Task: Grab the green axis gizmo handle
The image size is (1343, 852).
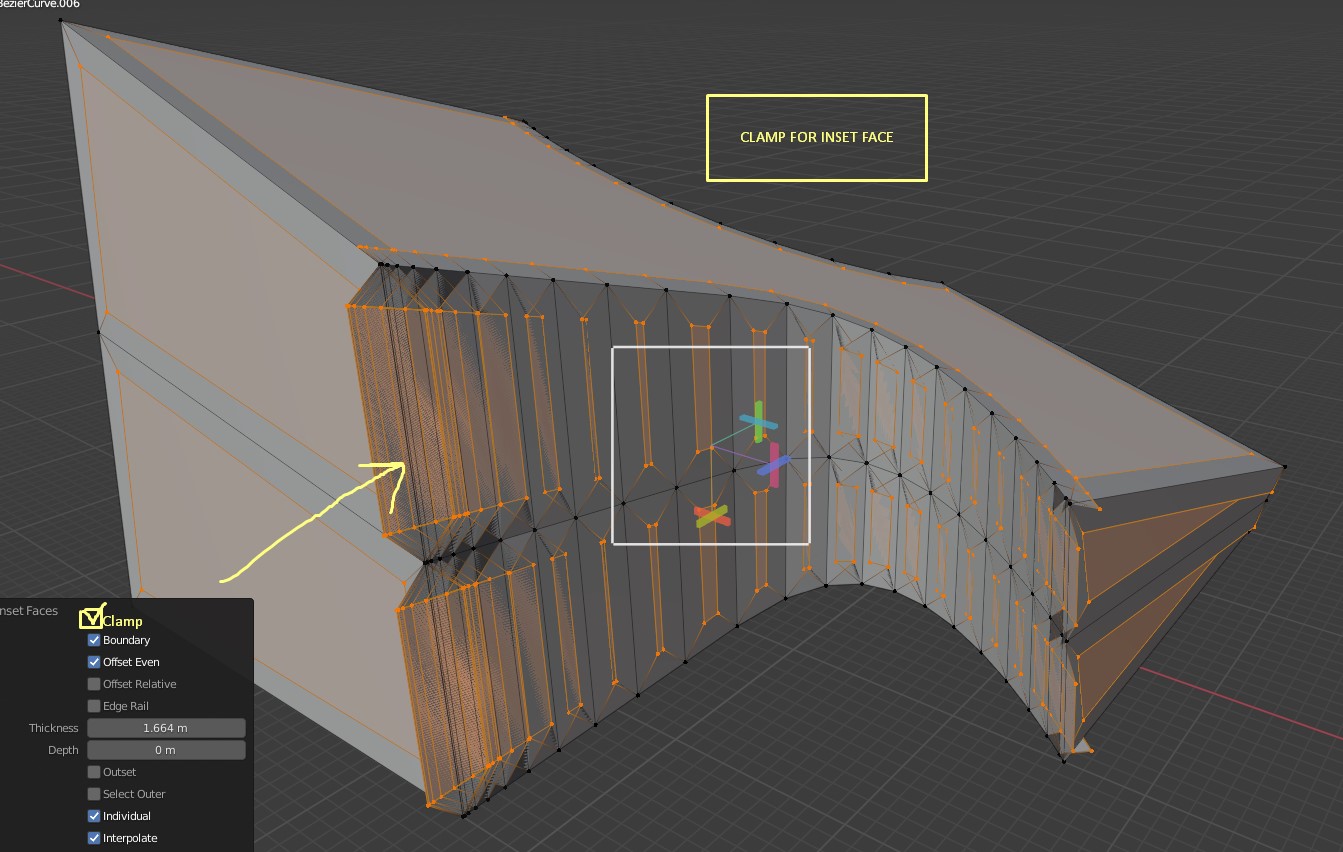Action: (759, 420)
